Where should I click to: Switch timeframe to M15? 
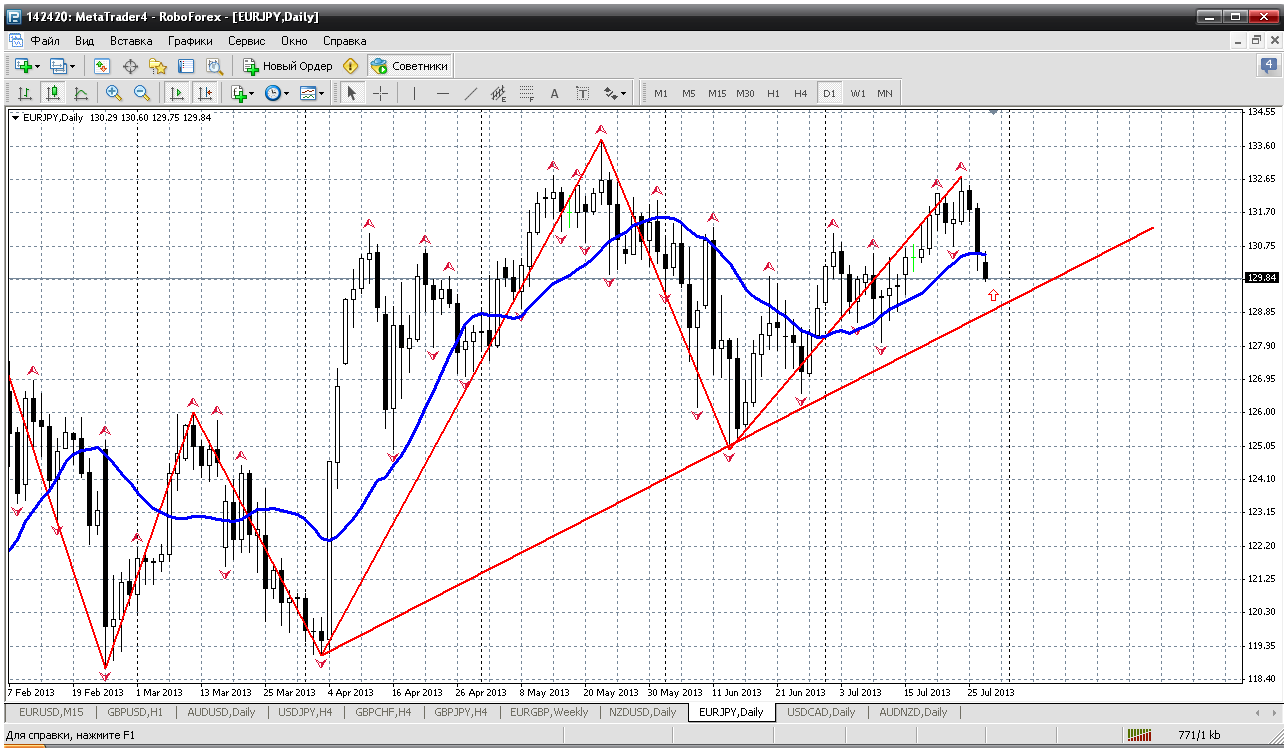(x=717, y=93)
